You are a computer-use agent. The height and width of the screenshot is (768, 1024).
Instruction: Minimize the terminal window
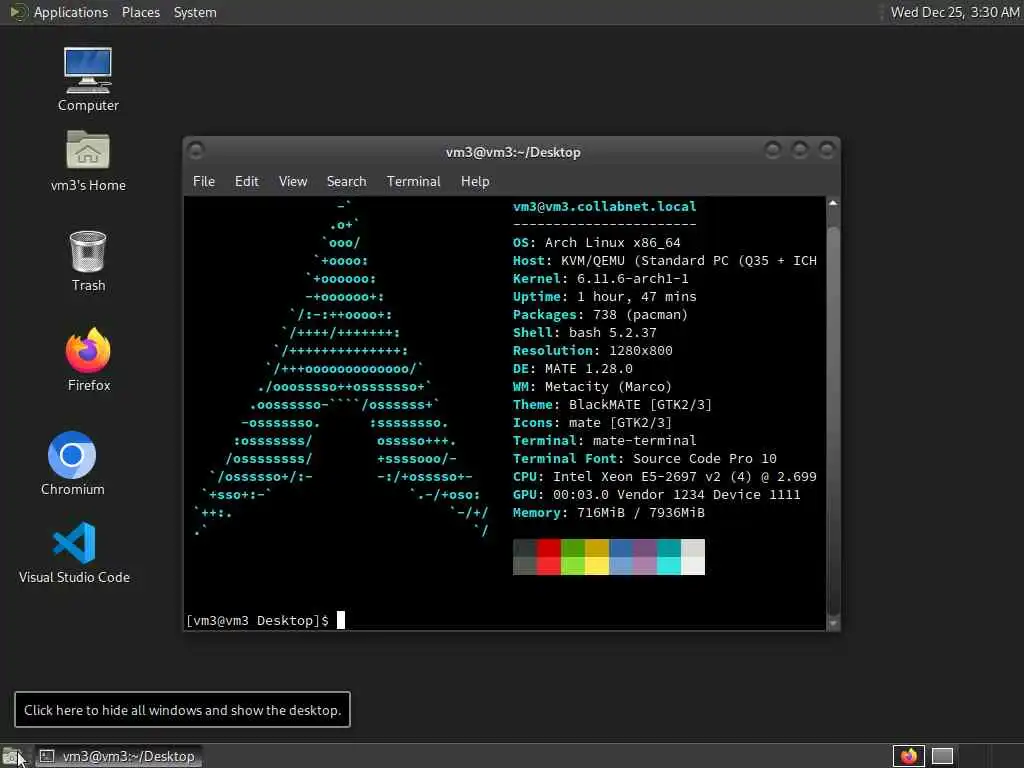773,151
